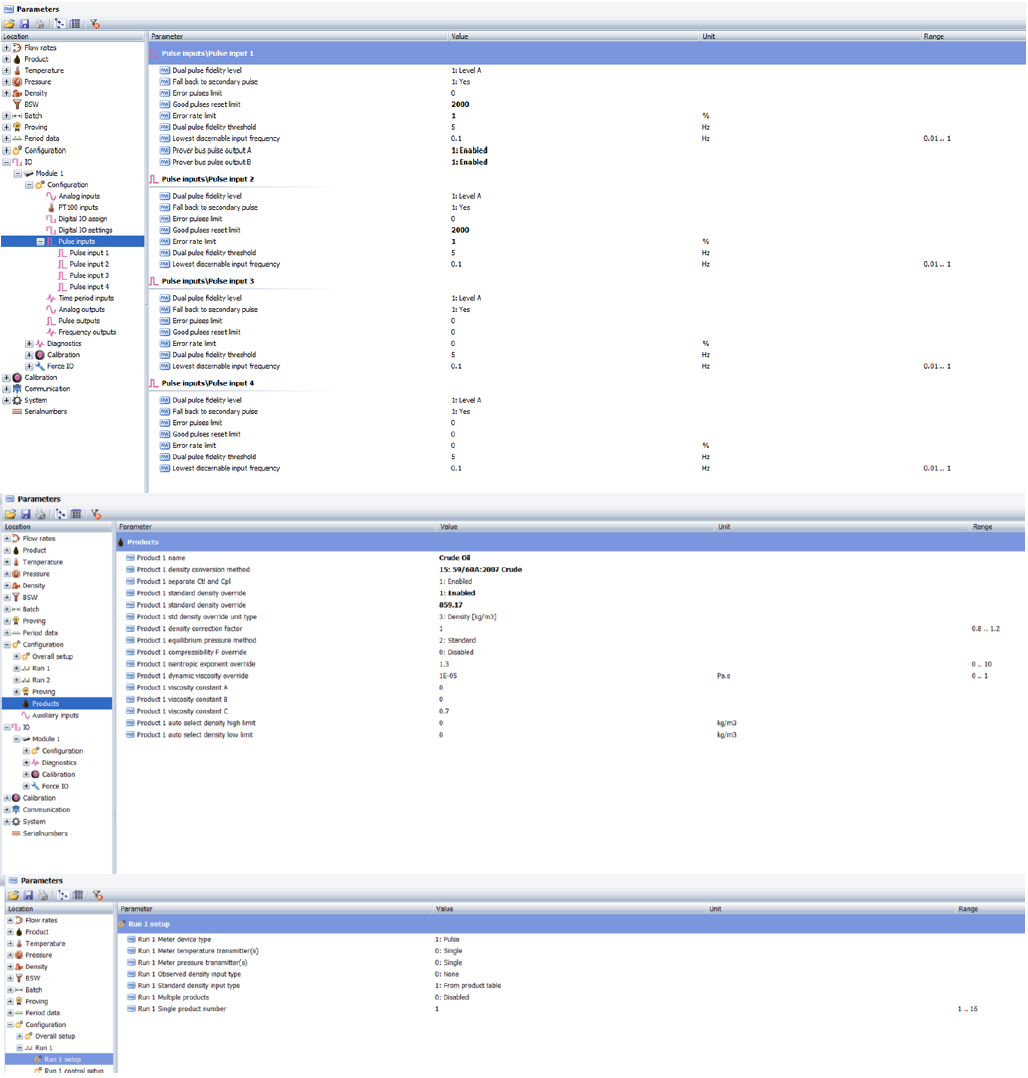Image resolution: width=1028 pixels, height=1078 pixels.
Task: Clear filter icon in Pulse inputs window toolbar
Action: pyautogui.click(x=95, y=24)
